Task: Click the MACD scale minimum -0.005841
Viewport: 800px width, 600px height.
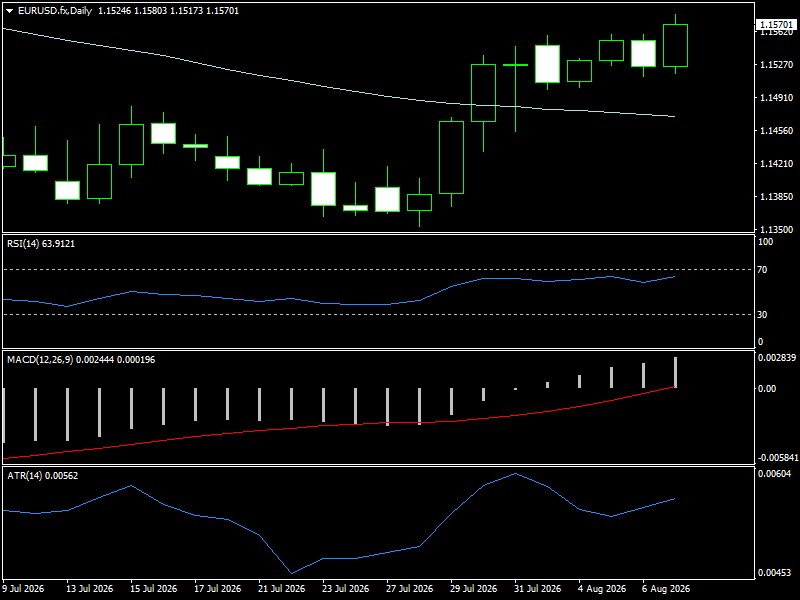Action: 778,458
